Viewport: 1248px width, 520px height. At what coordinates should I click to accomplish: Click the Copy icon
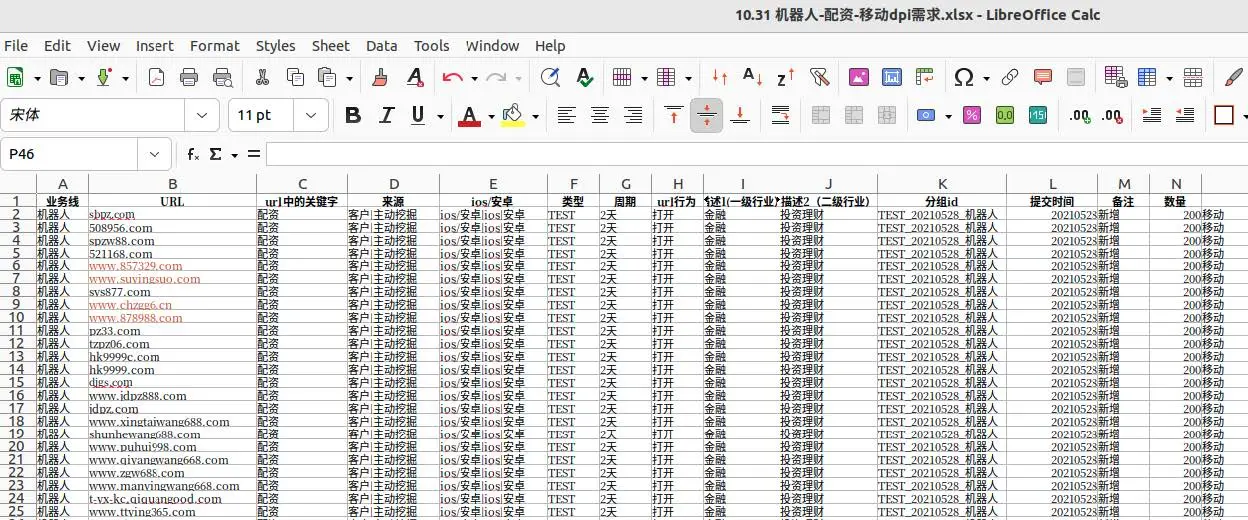coord(295,77)
